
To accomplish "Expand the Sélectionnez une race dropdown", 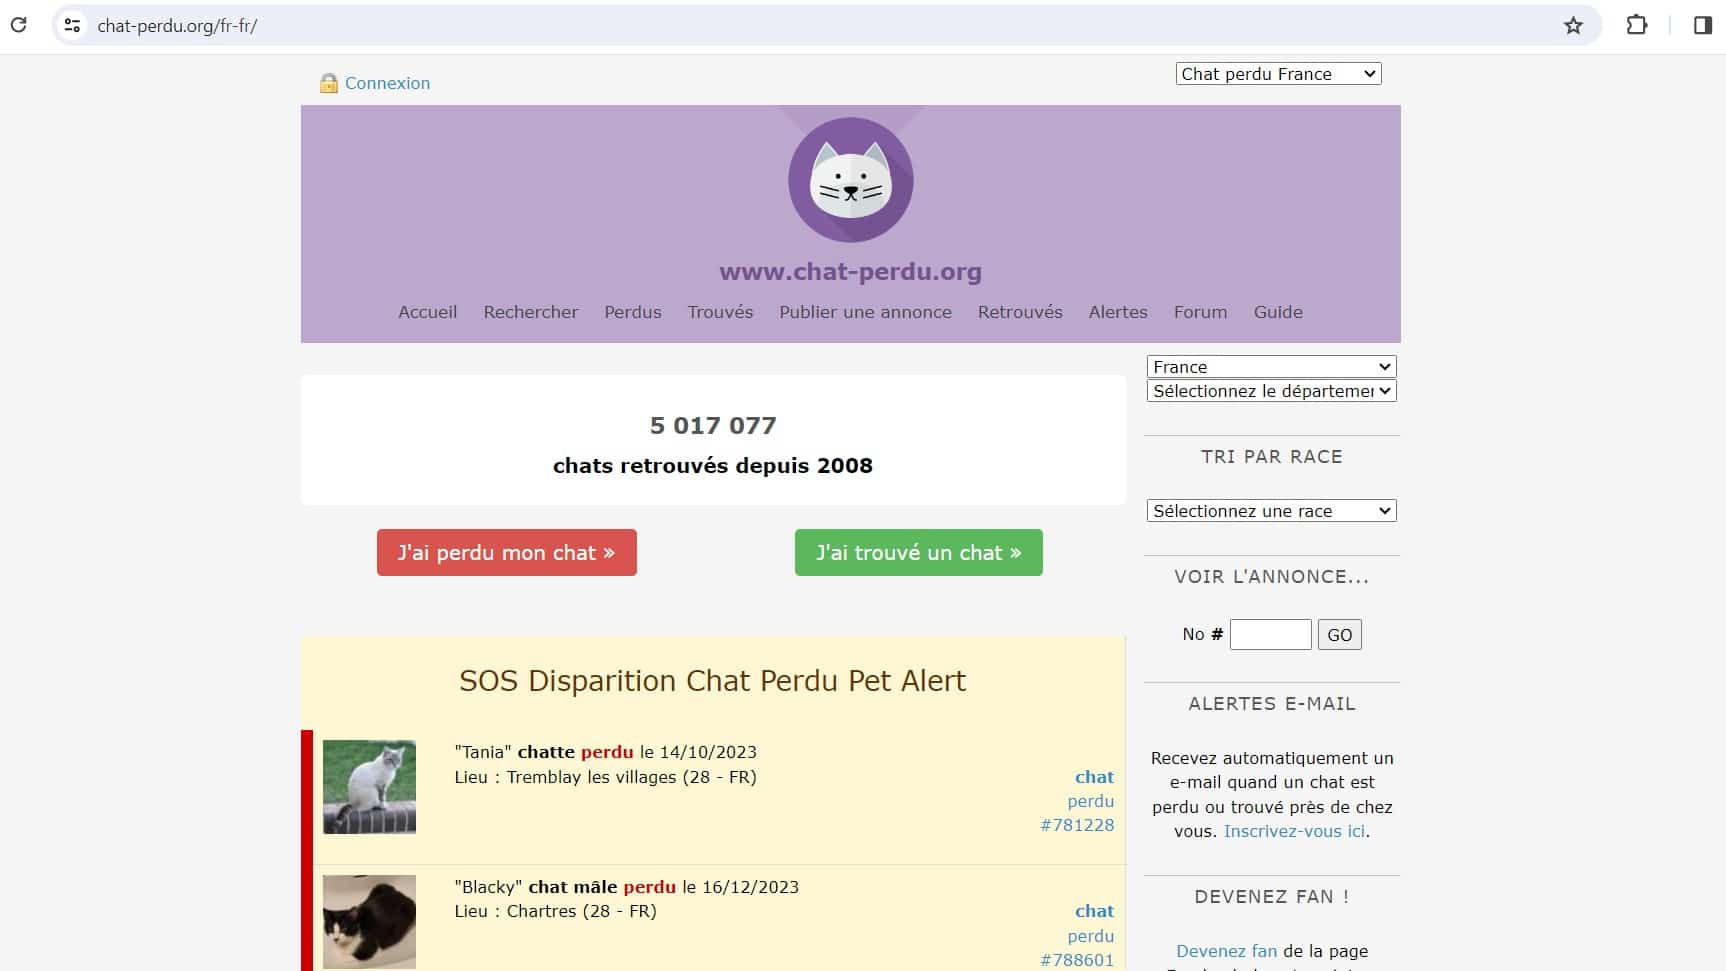I will 1271,511.
